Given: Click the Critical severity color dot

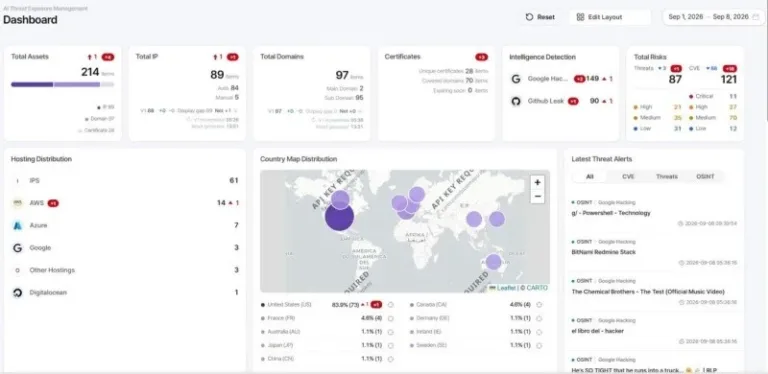Looking at the screenshot, I should [691, 96].
